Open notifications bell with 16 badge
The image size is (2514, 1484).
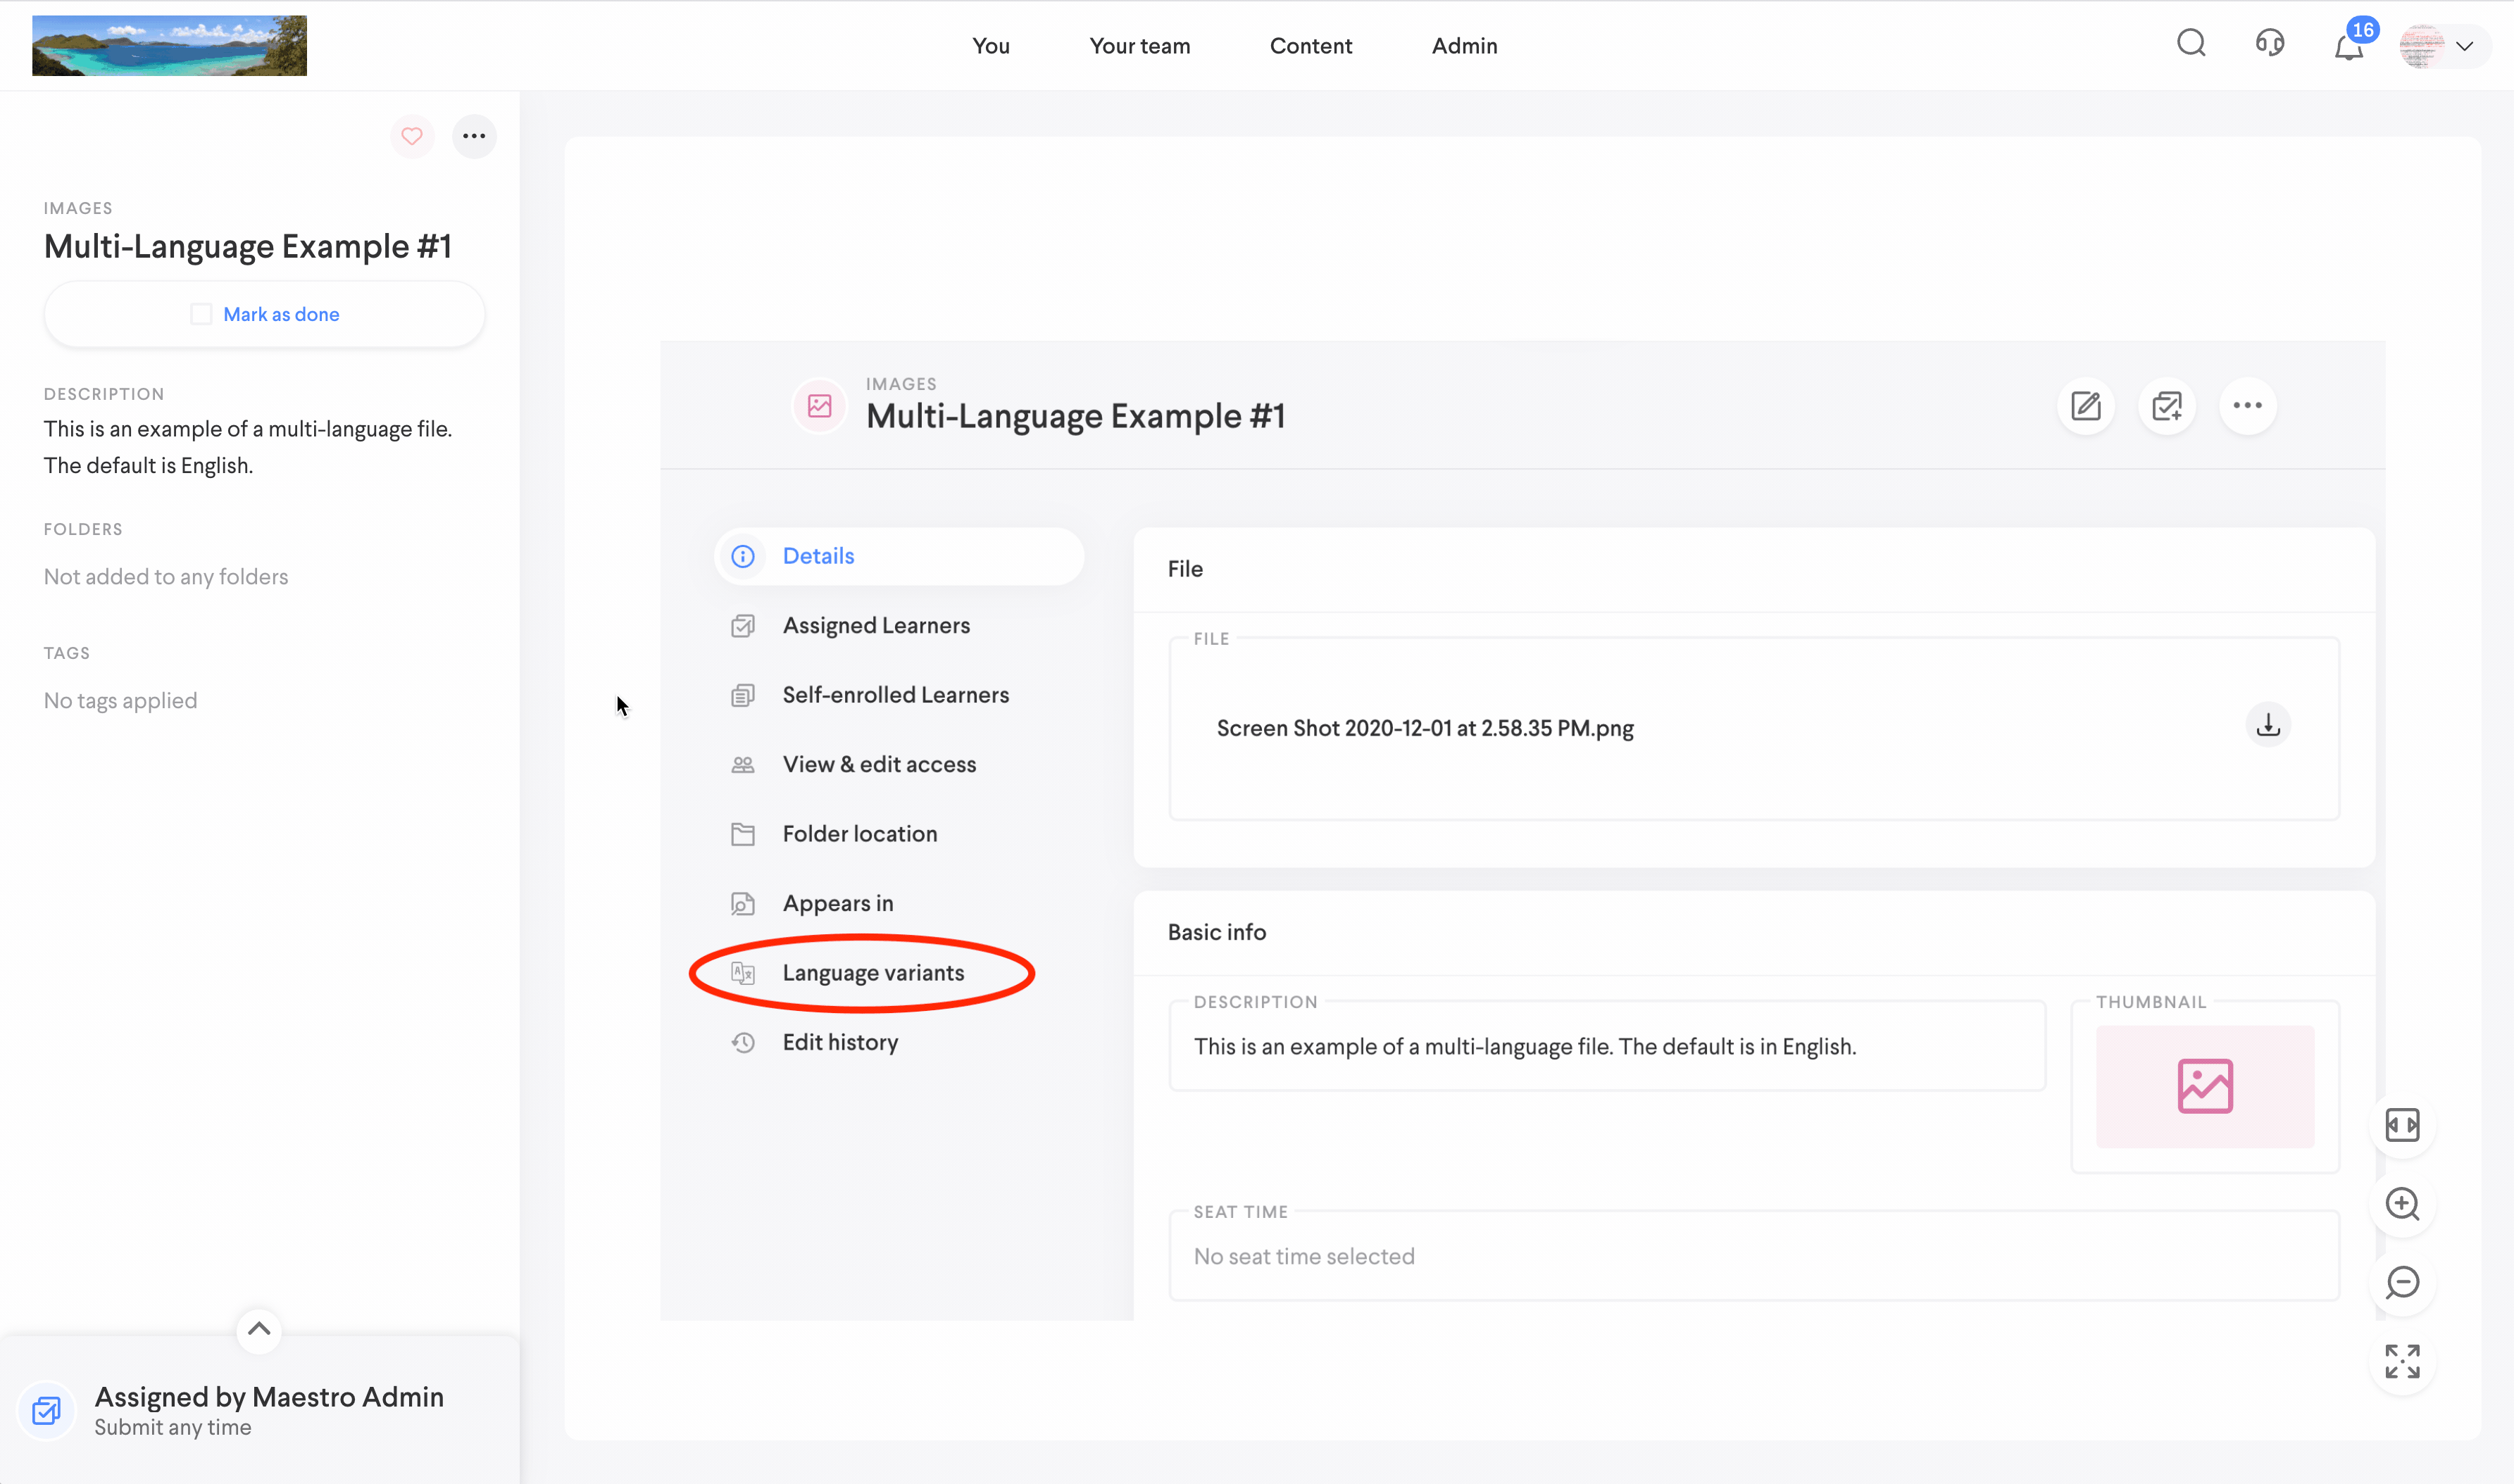point(2349,46)
